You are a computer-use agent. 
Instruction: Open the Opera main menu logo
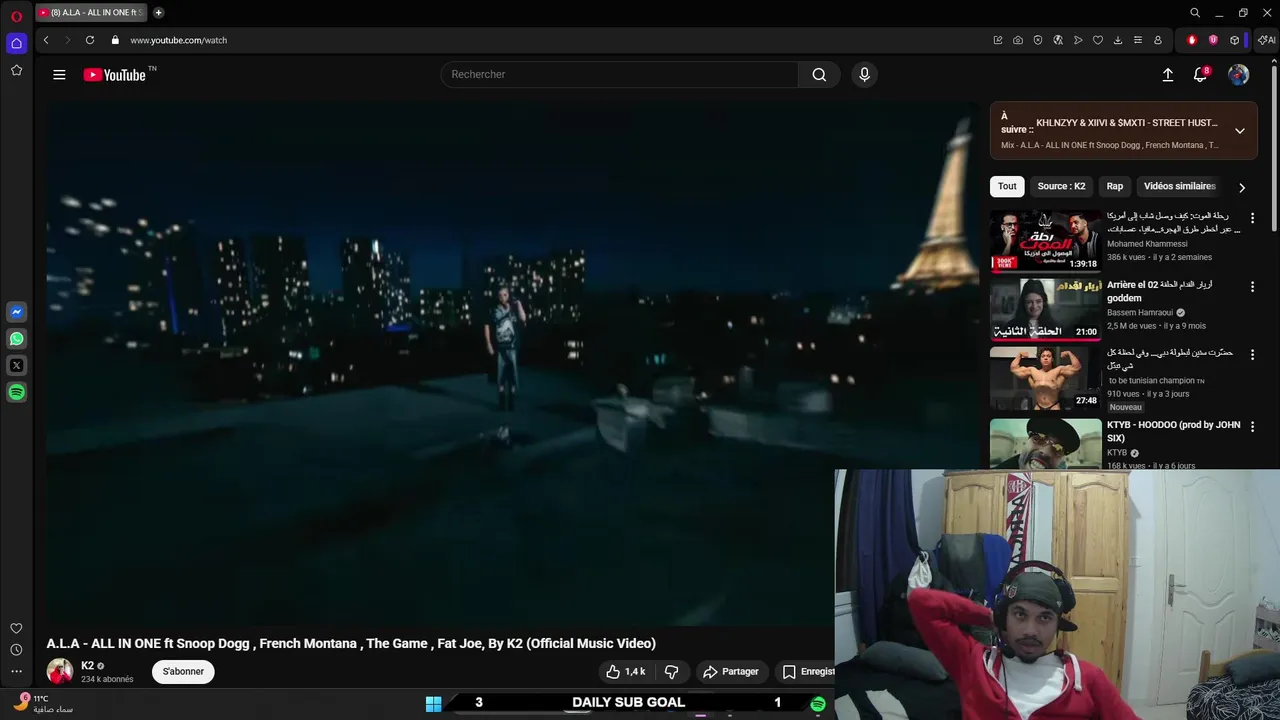(16, 16)
